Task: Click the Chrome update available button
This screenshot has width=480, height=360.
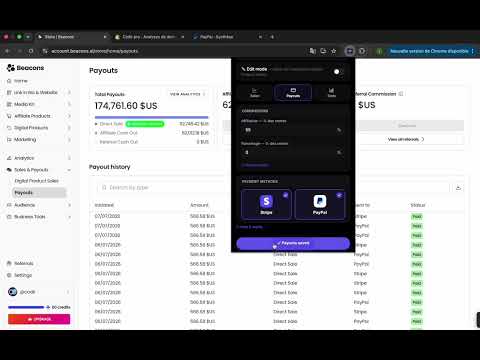Action: (x=431, y=51)
